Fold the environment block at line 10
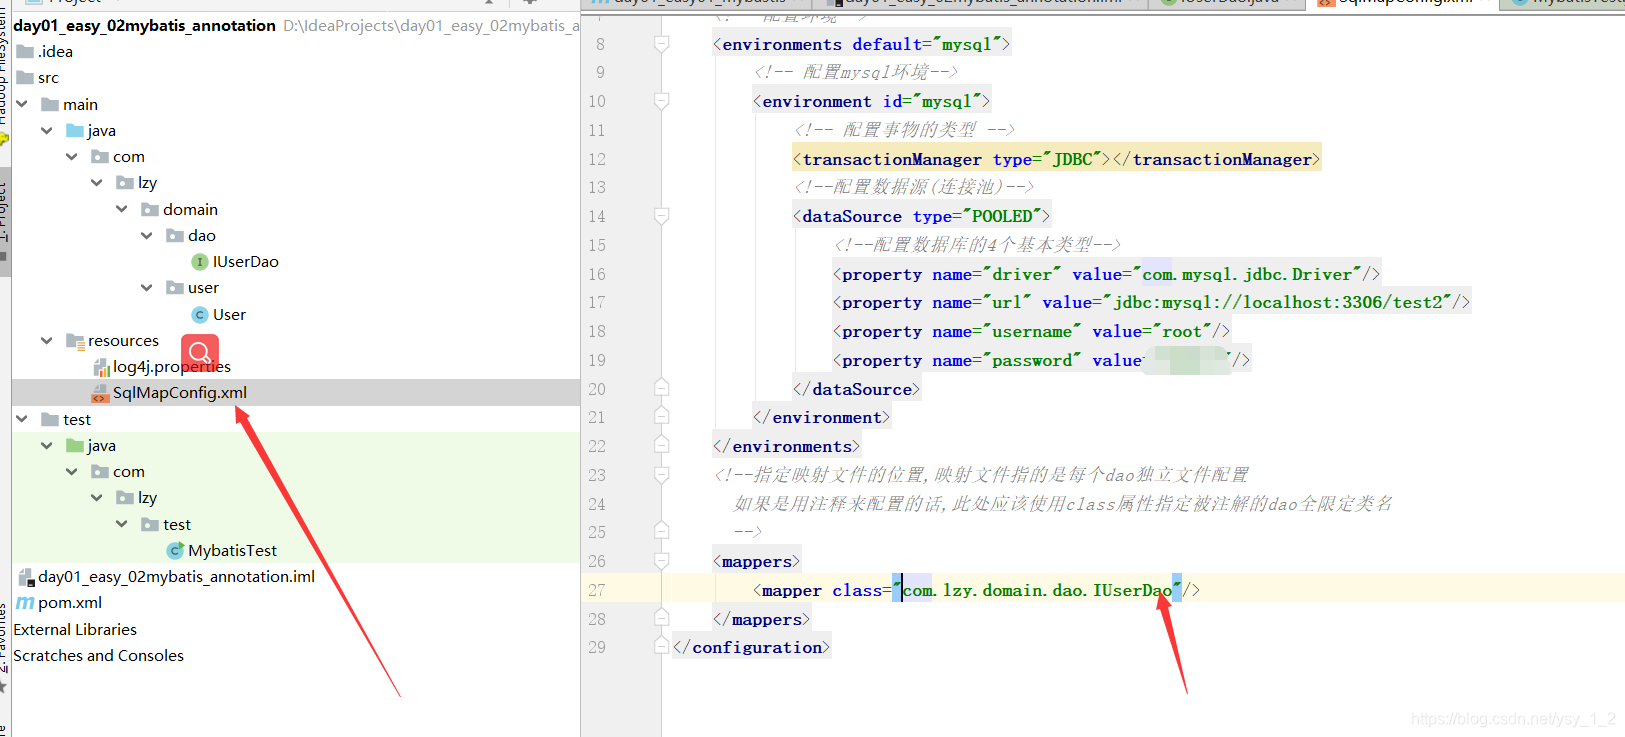The height and width of the screenshot is (737, 1625). point(661,101)
